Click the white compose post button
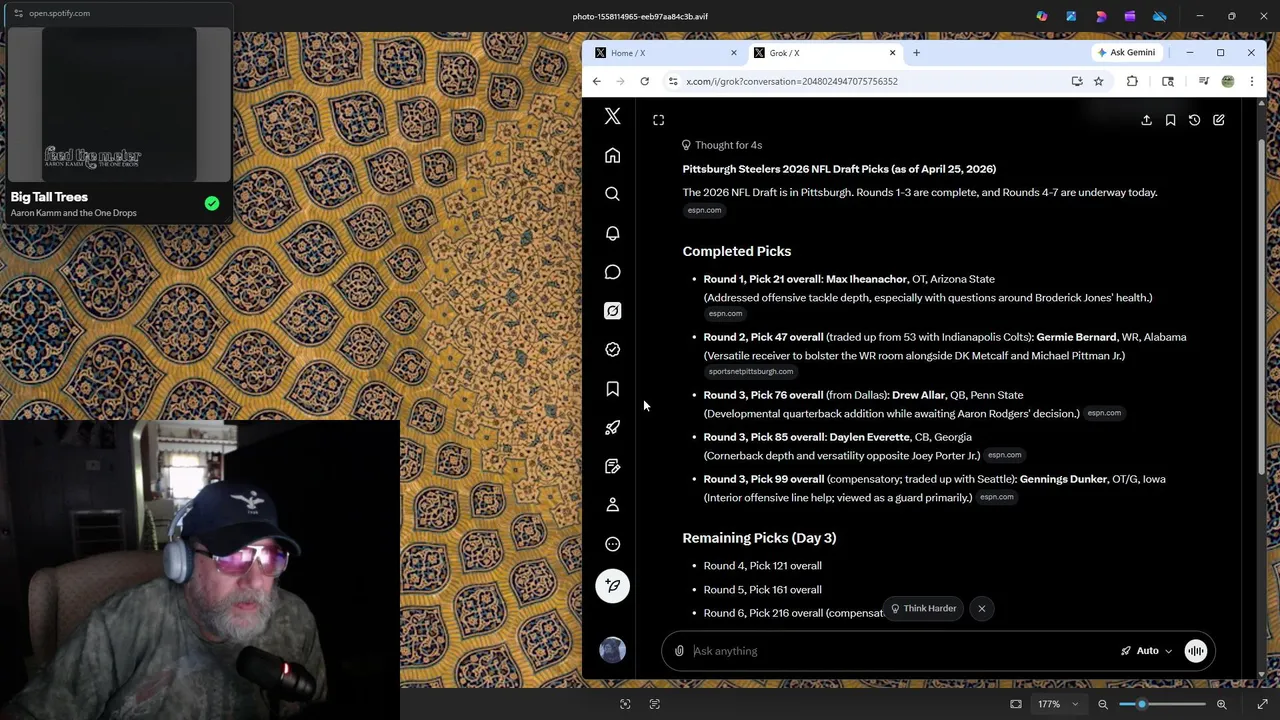Screen dimensions: 1280x720 pos(612,586)
